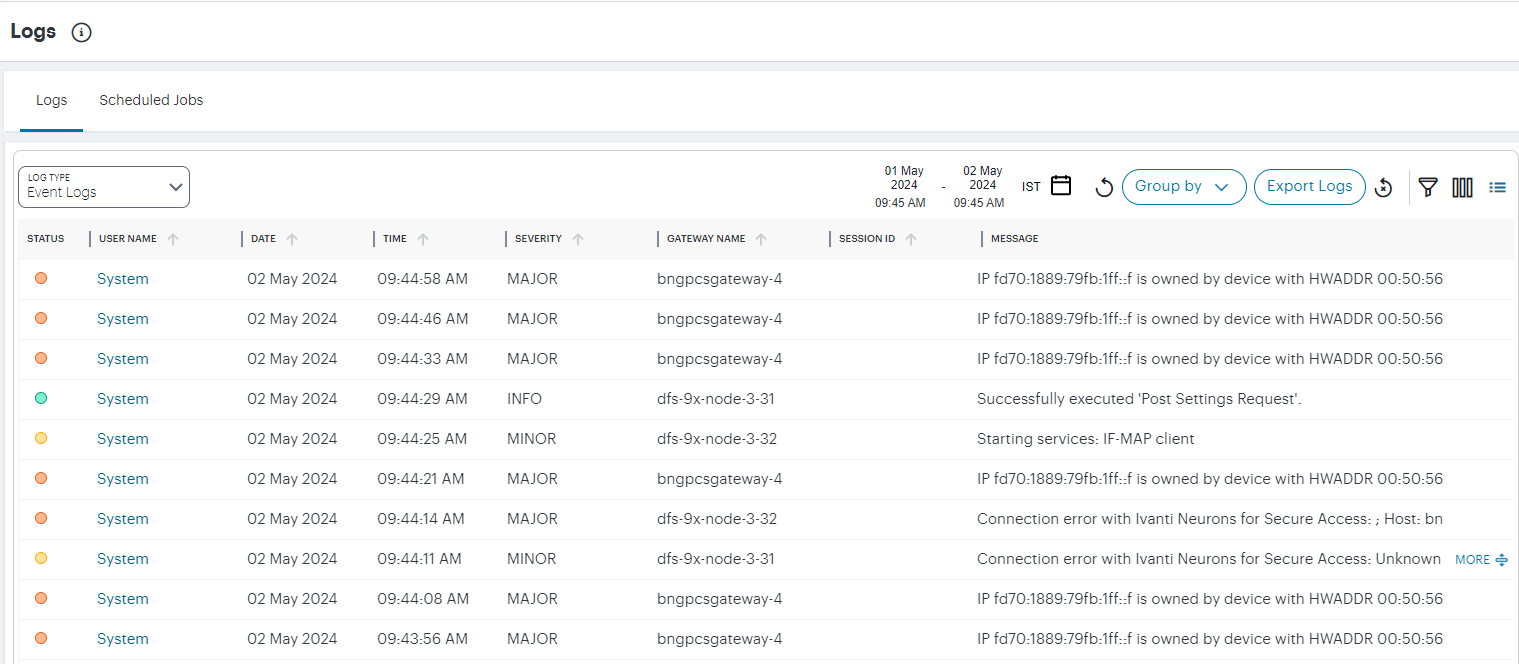The height and width of the screenshot is (664, 1519).
Task: Toggle sorting on the DATE column
Action: point(292,238)
